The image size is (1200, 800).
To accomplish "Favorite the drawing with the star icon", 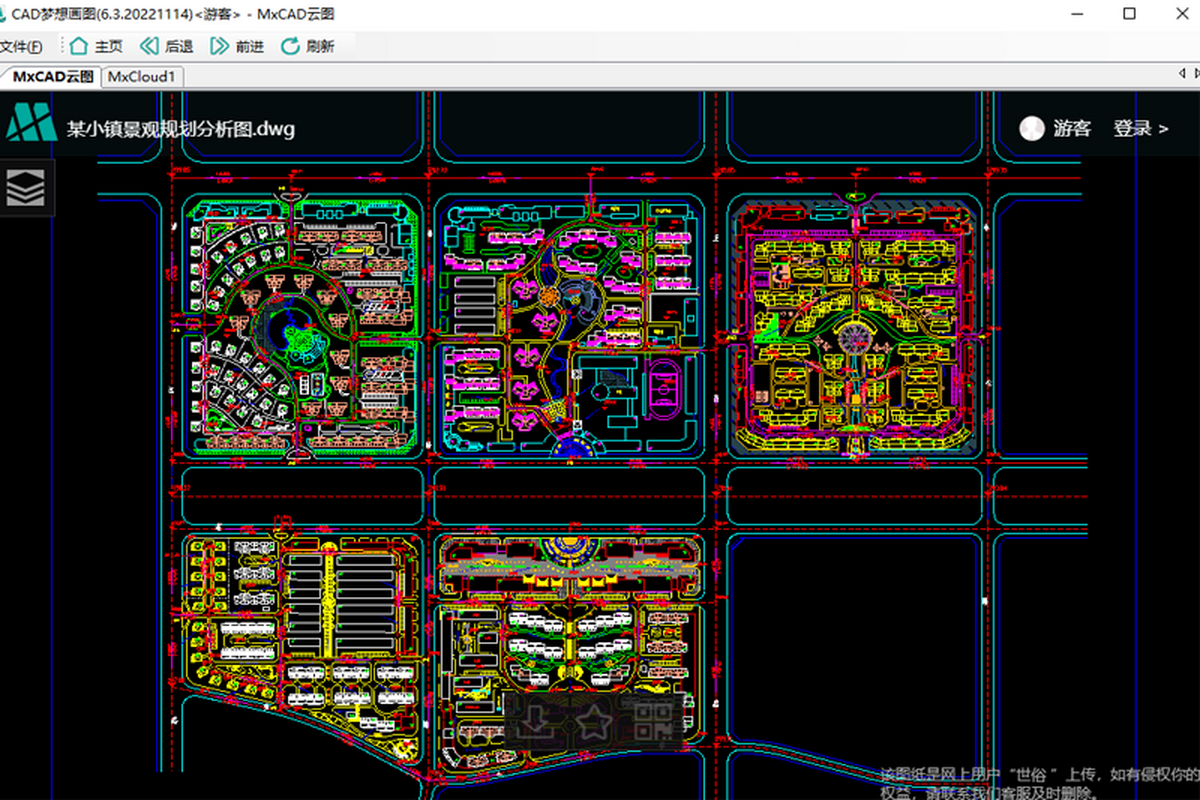I will pyautogui.click(x=594, y=719).
